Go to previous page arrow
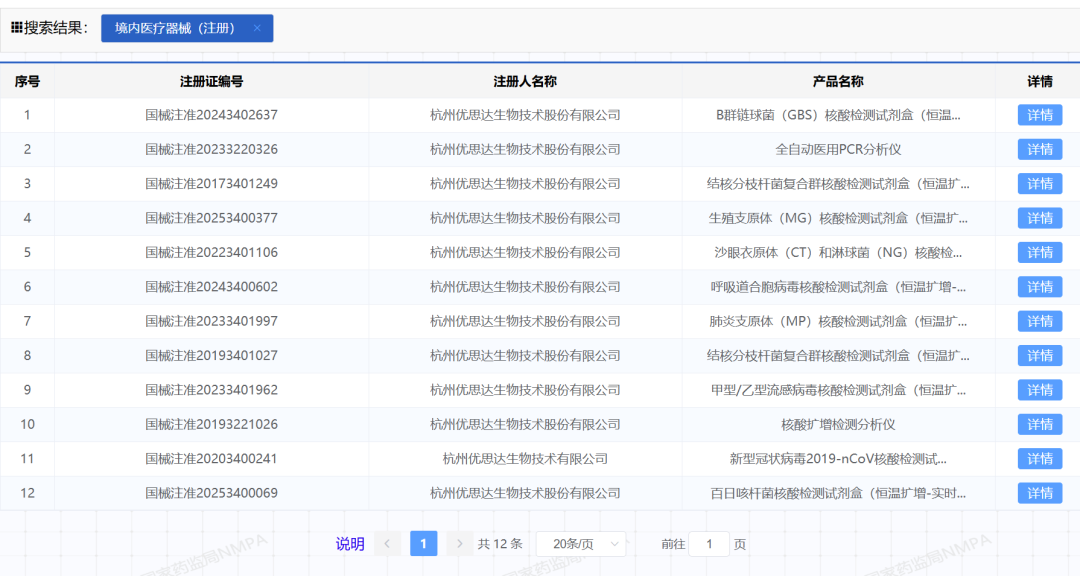Viewport: 1080px width, 579px height. point(387,544)
